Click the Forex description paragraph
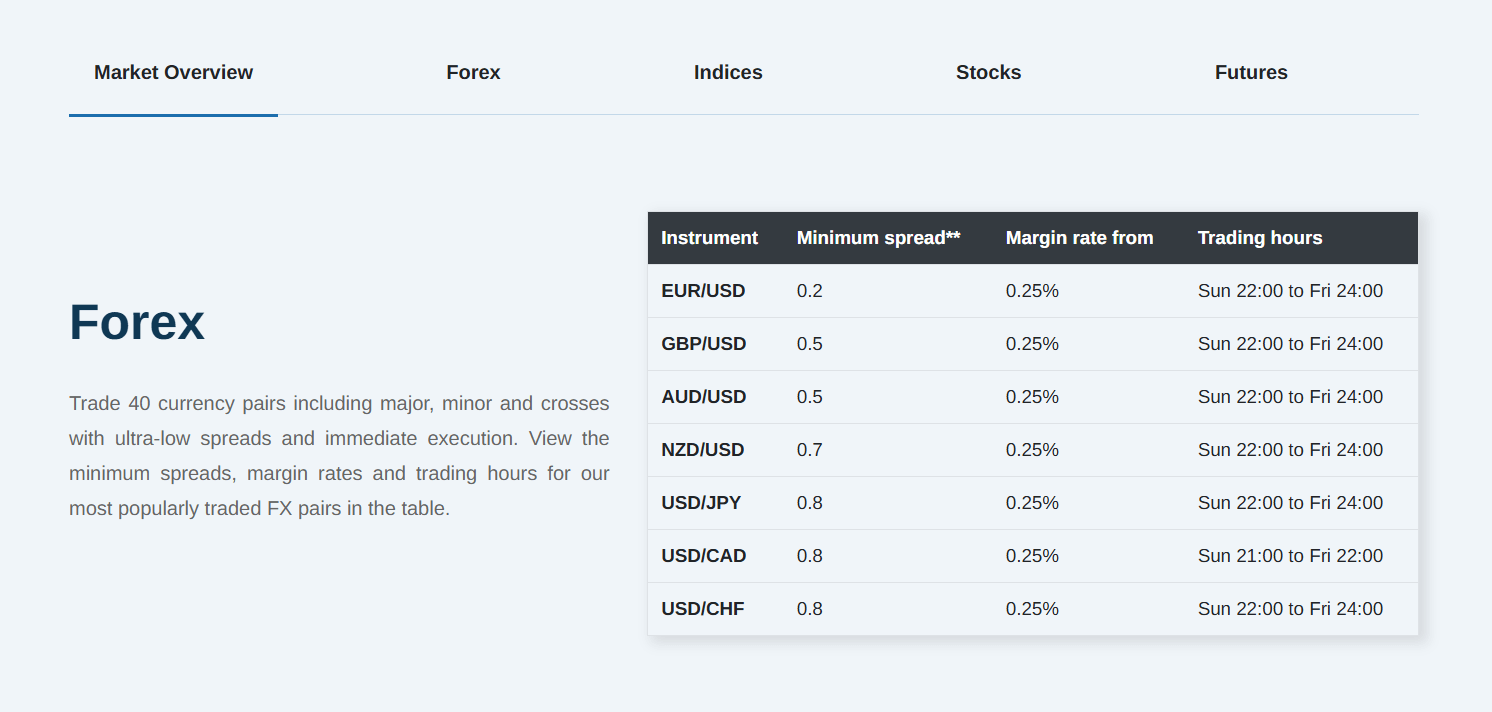This screenshot has height=712, width=1492. 339,456
